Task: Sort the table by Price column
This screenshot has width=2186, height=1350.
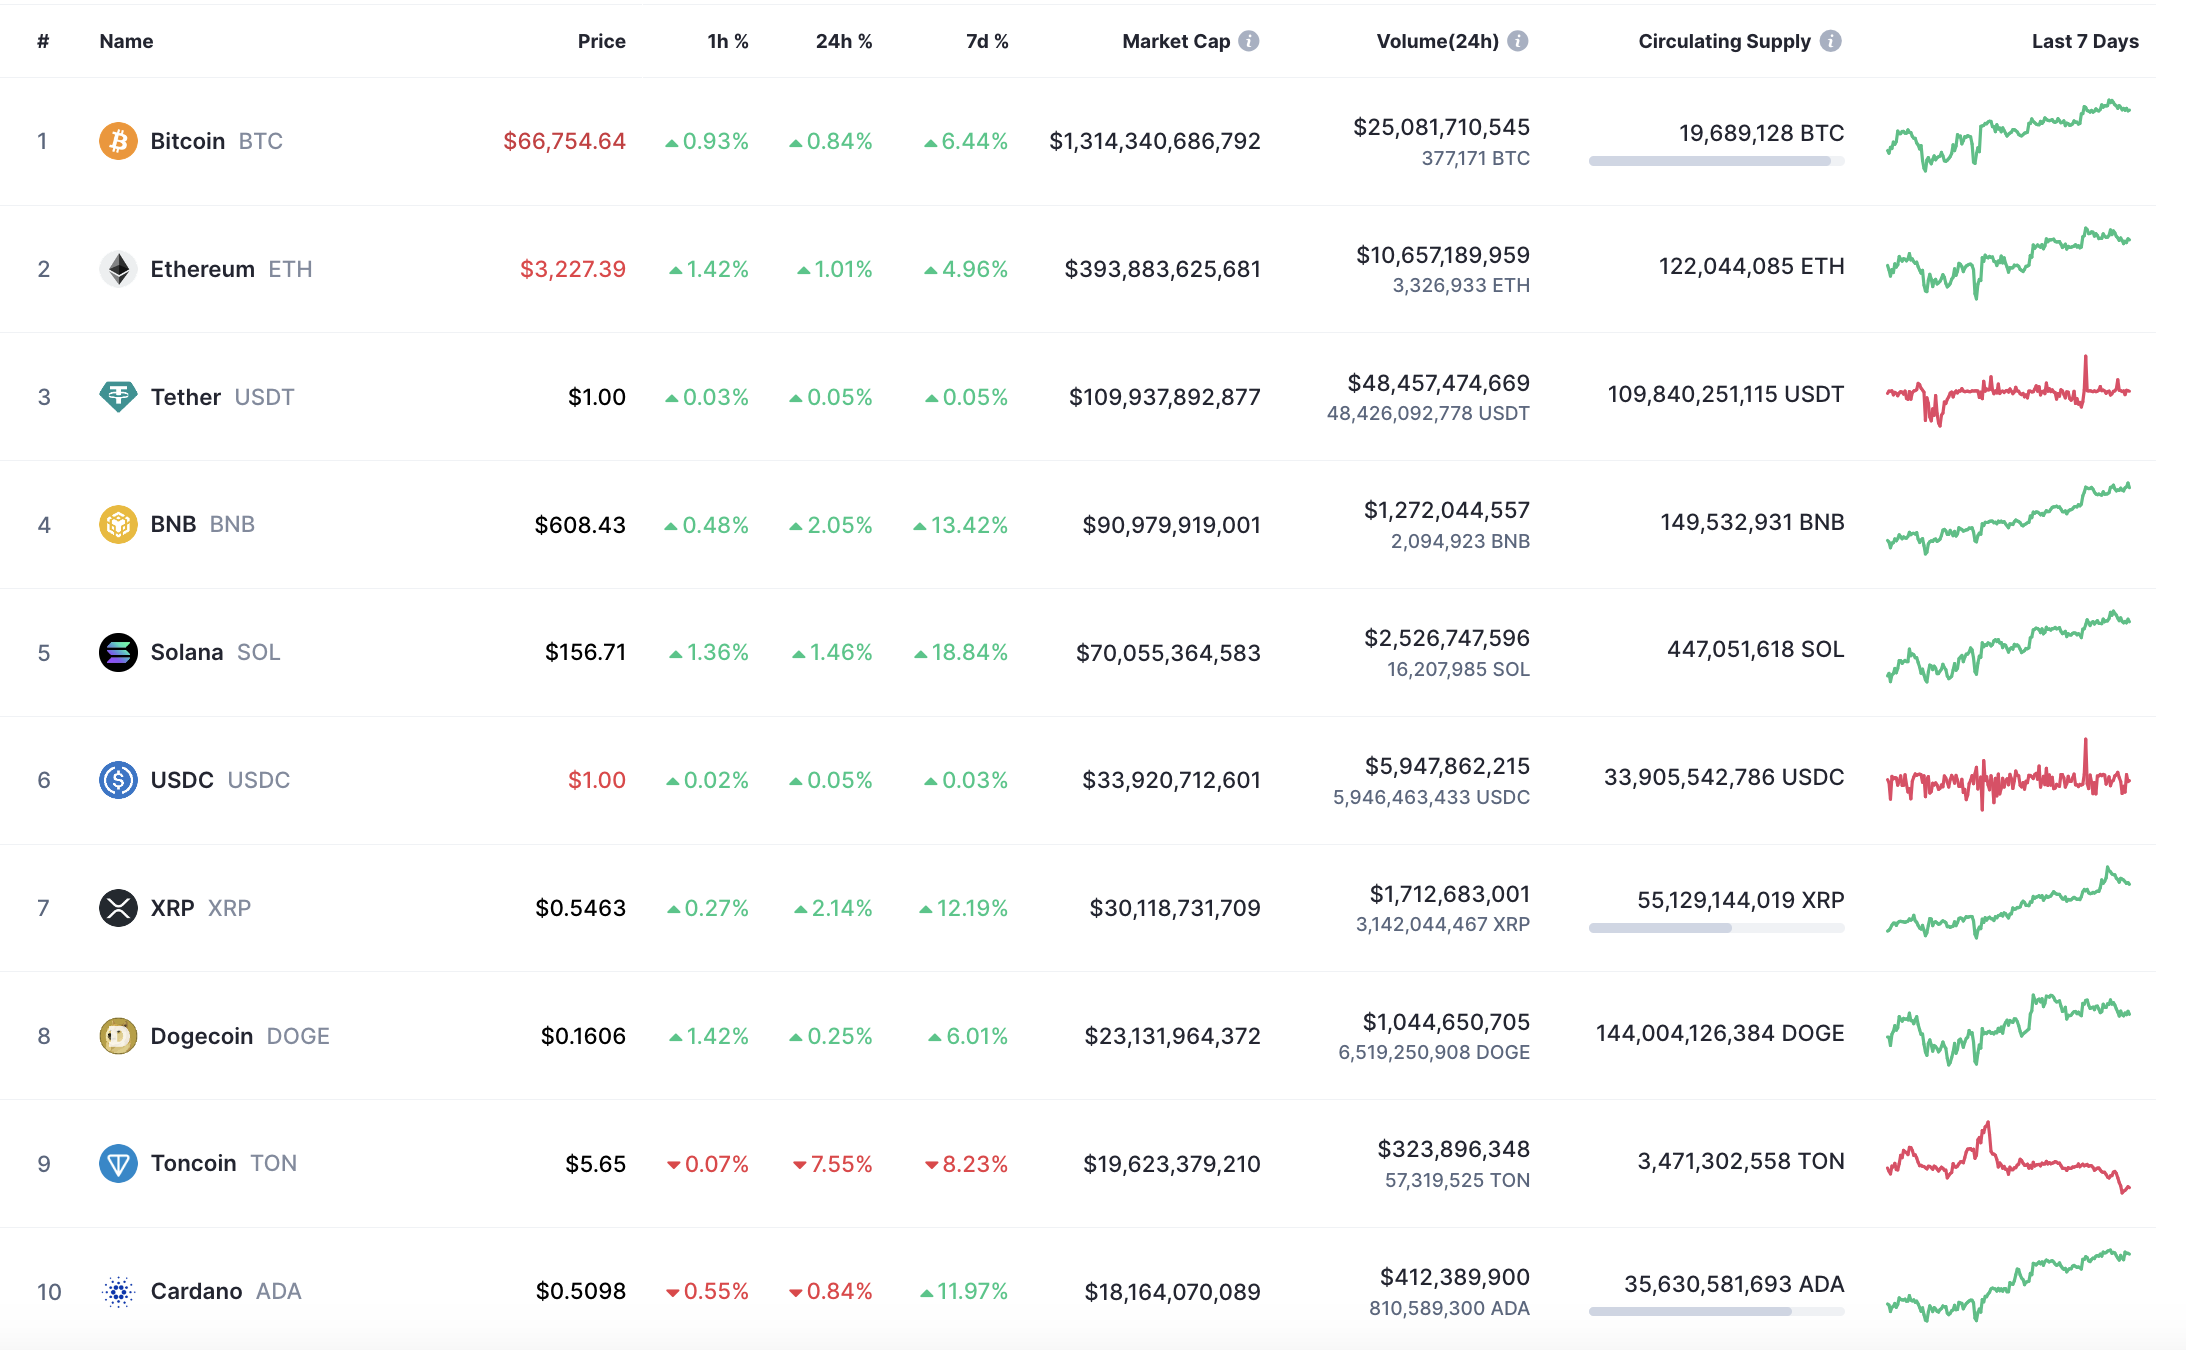Action: [601, 41]
